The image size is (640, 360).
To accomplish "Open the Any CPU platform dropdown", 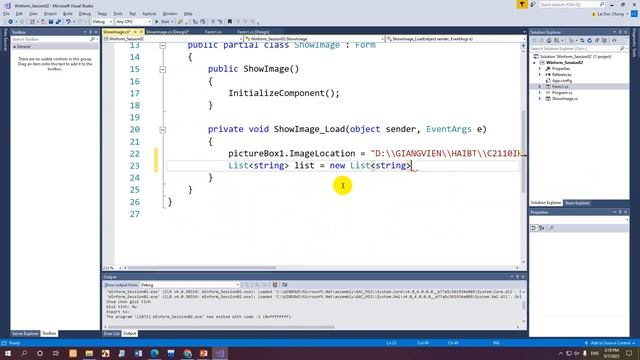I will 133,22.
